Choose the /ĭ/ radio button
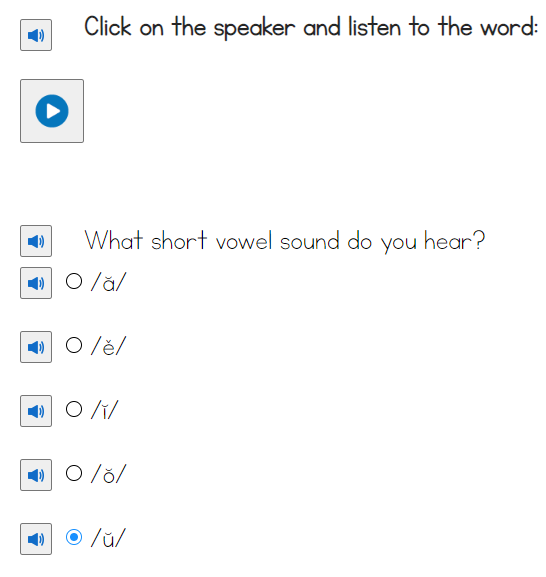This screenshot has height=577, width=546. tap(74, 409)
